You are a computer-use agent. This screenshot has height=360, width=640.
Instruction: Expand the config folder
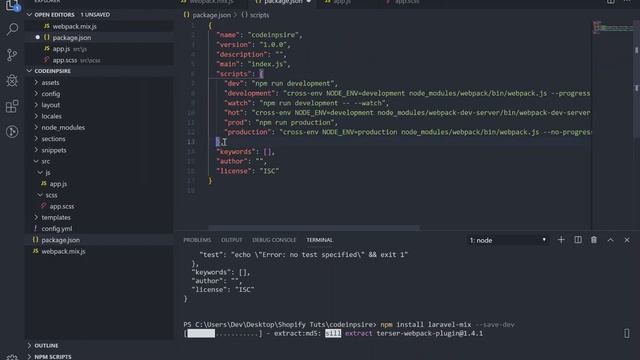[x=98, y=94]
